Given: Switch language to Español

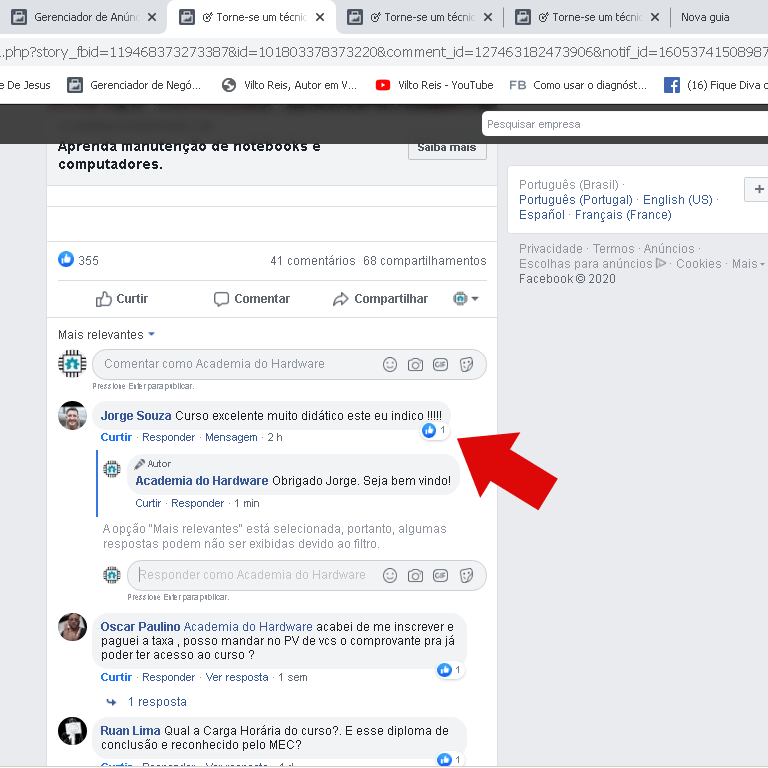Looking at the screenshot, I should click(x=542, y=215).
